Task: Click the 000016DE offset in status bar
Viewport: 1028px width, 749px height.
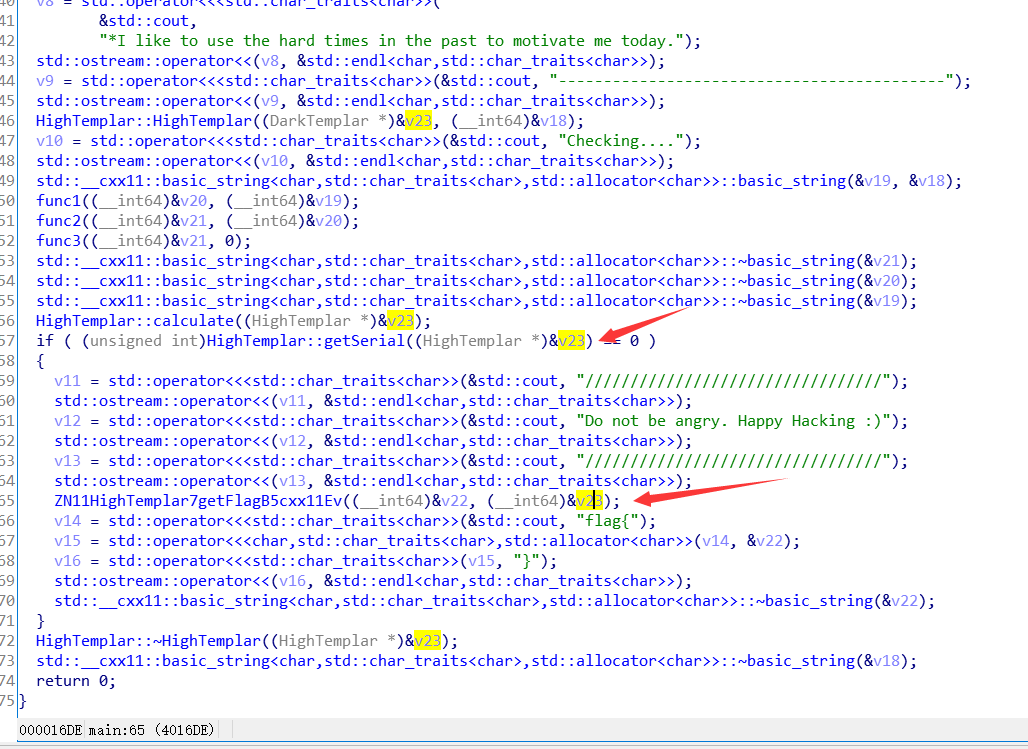Action: click(x=50, y=731)
